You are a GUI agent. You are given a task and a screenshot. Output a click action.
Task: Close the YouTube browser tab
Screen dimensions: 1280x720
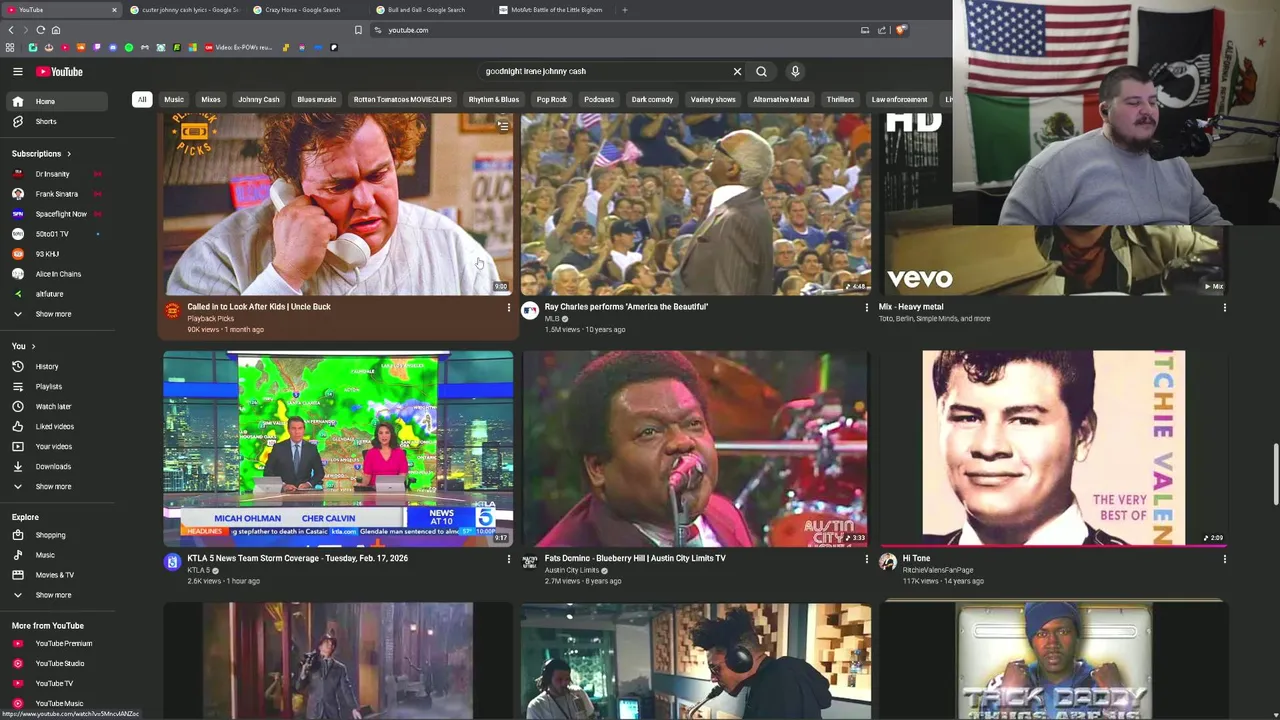point(114,10)
